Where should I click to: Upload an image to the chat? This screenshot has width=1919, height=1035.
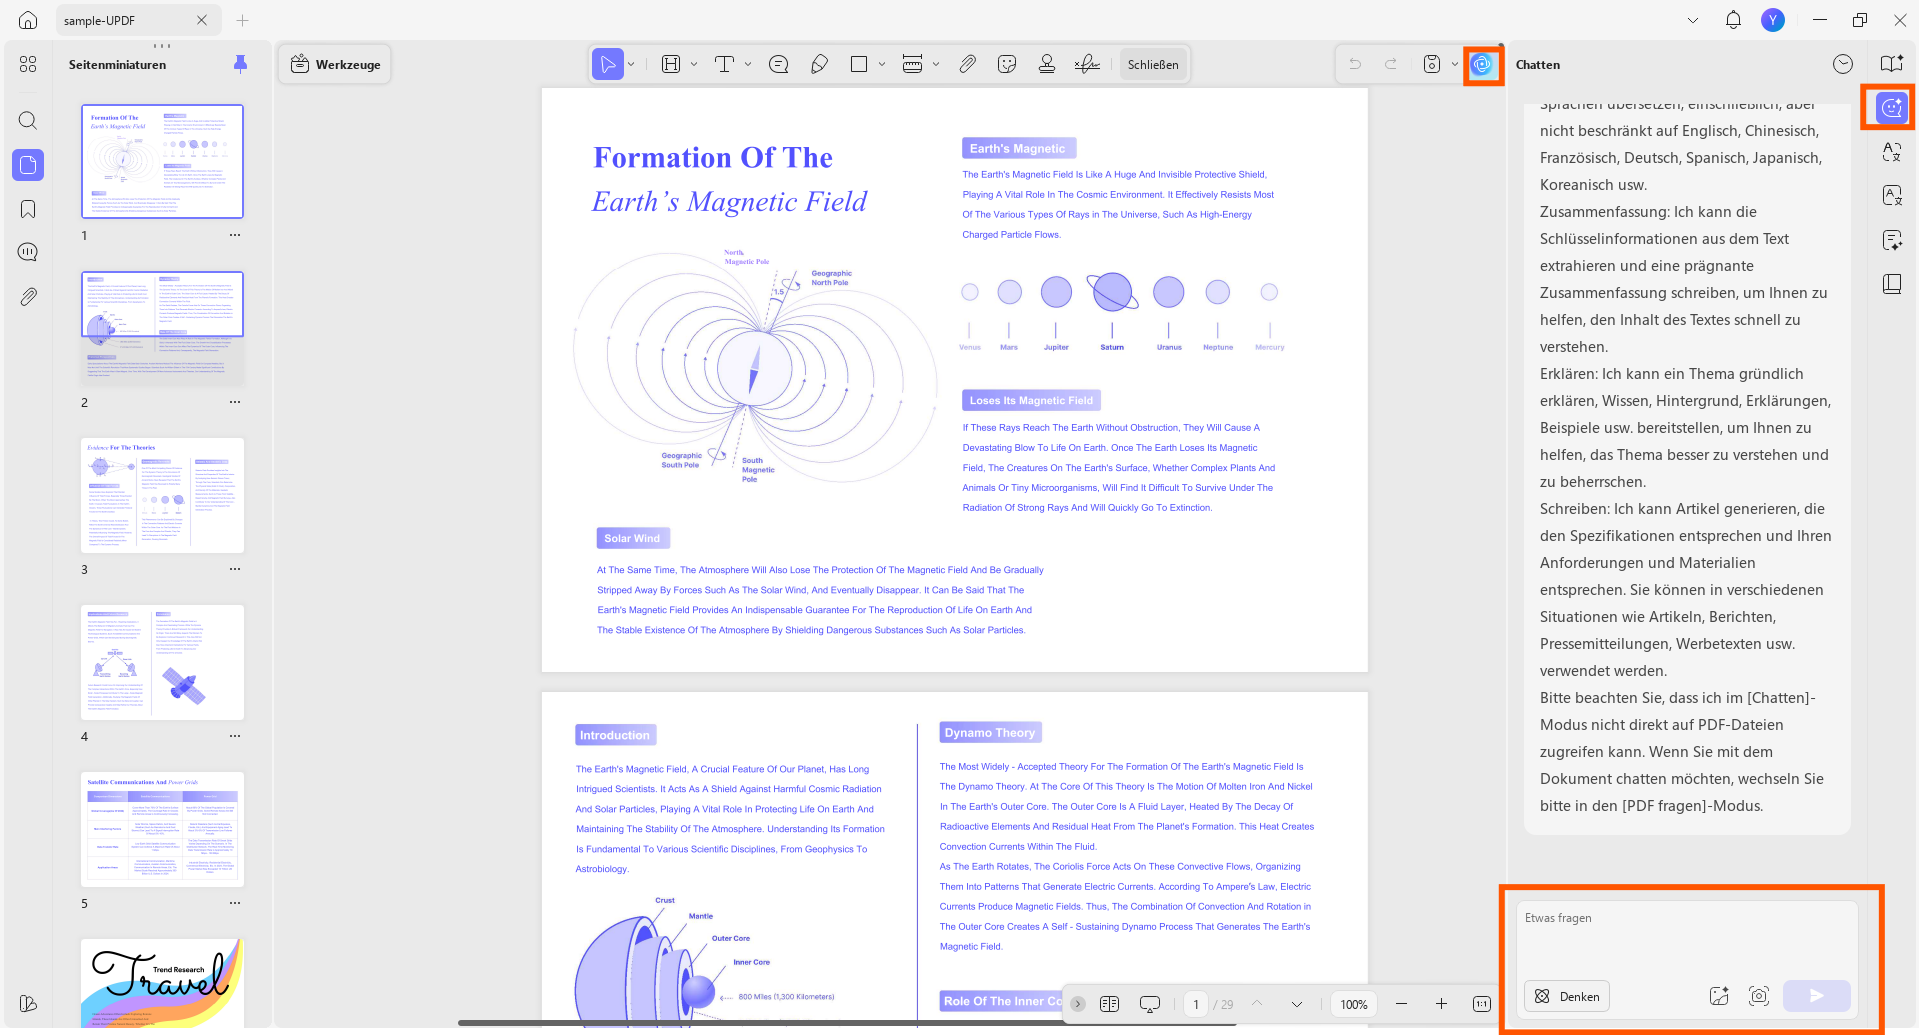1719,996
